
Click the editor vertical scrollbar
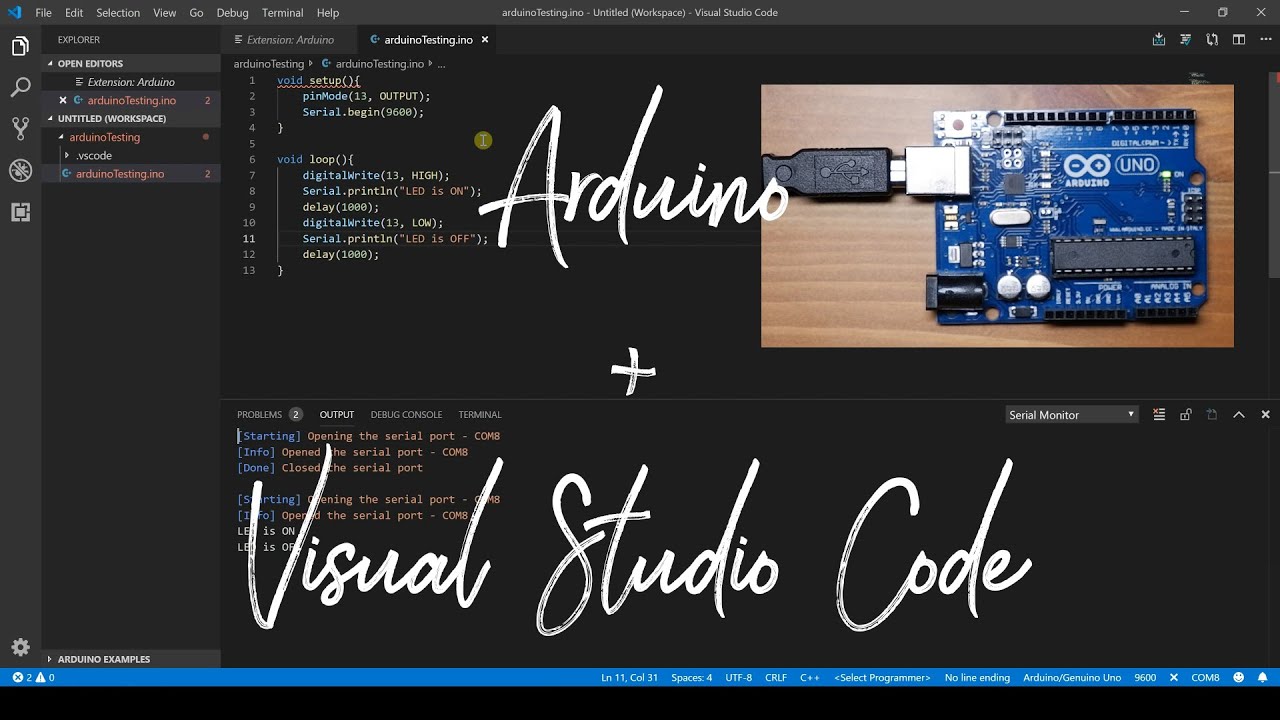click(1274, 175)
